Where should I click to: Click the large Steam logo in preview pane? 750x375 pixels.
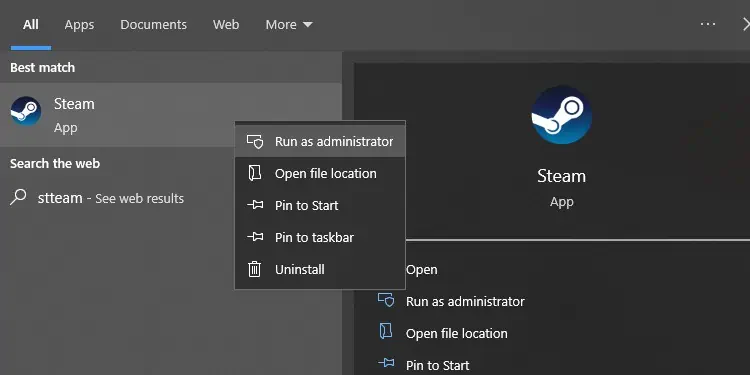point(562,115)
